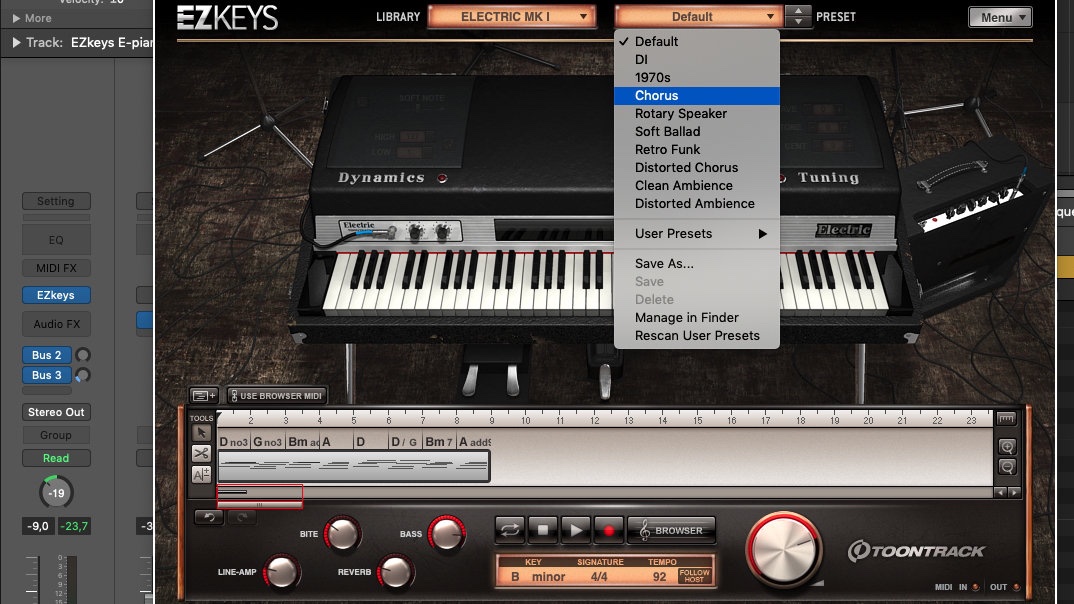
Task: Select Retro Funk from preset list
Action: 670,150
